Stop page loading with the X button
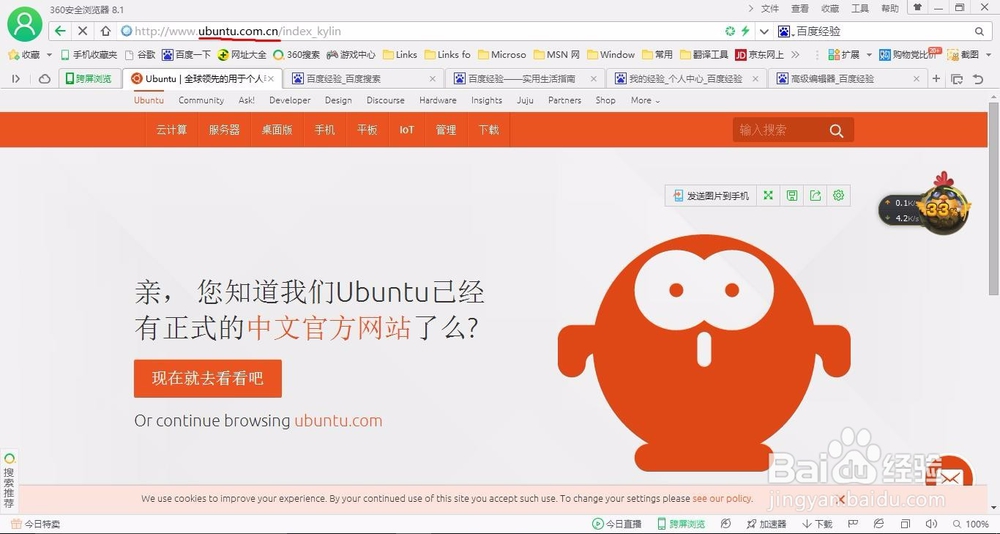This screenshot has width=1000, height=534. (x=82, y=31)
